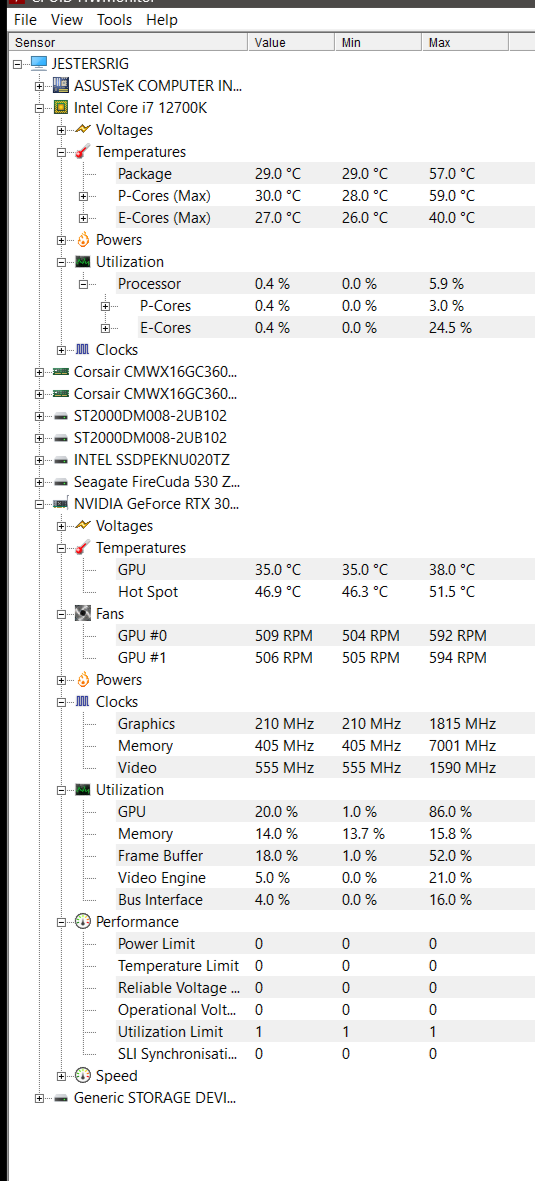Select the Frame Buffer utilization row
Image resolution: width=535 pixels, height=1181 pixels.
(325, 856)
